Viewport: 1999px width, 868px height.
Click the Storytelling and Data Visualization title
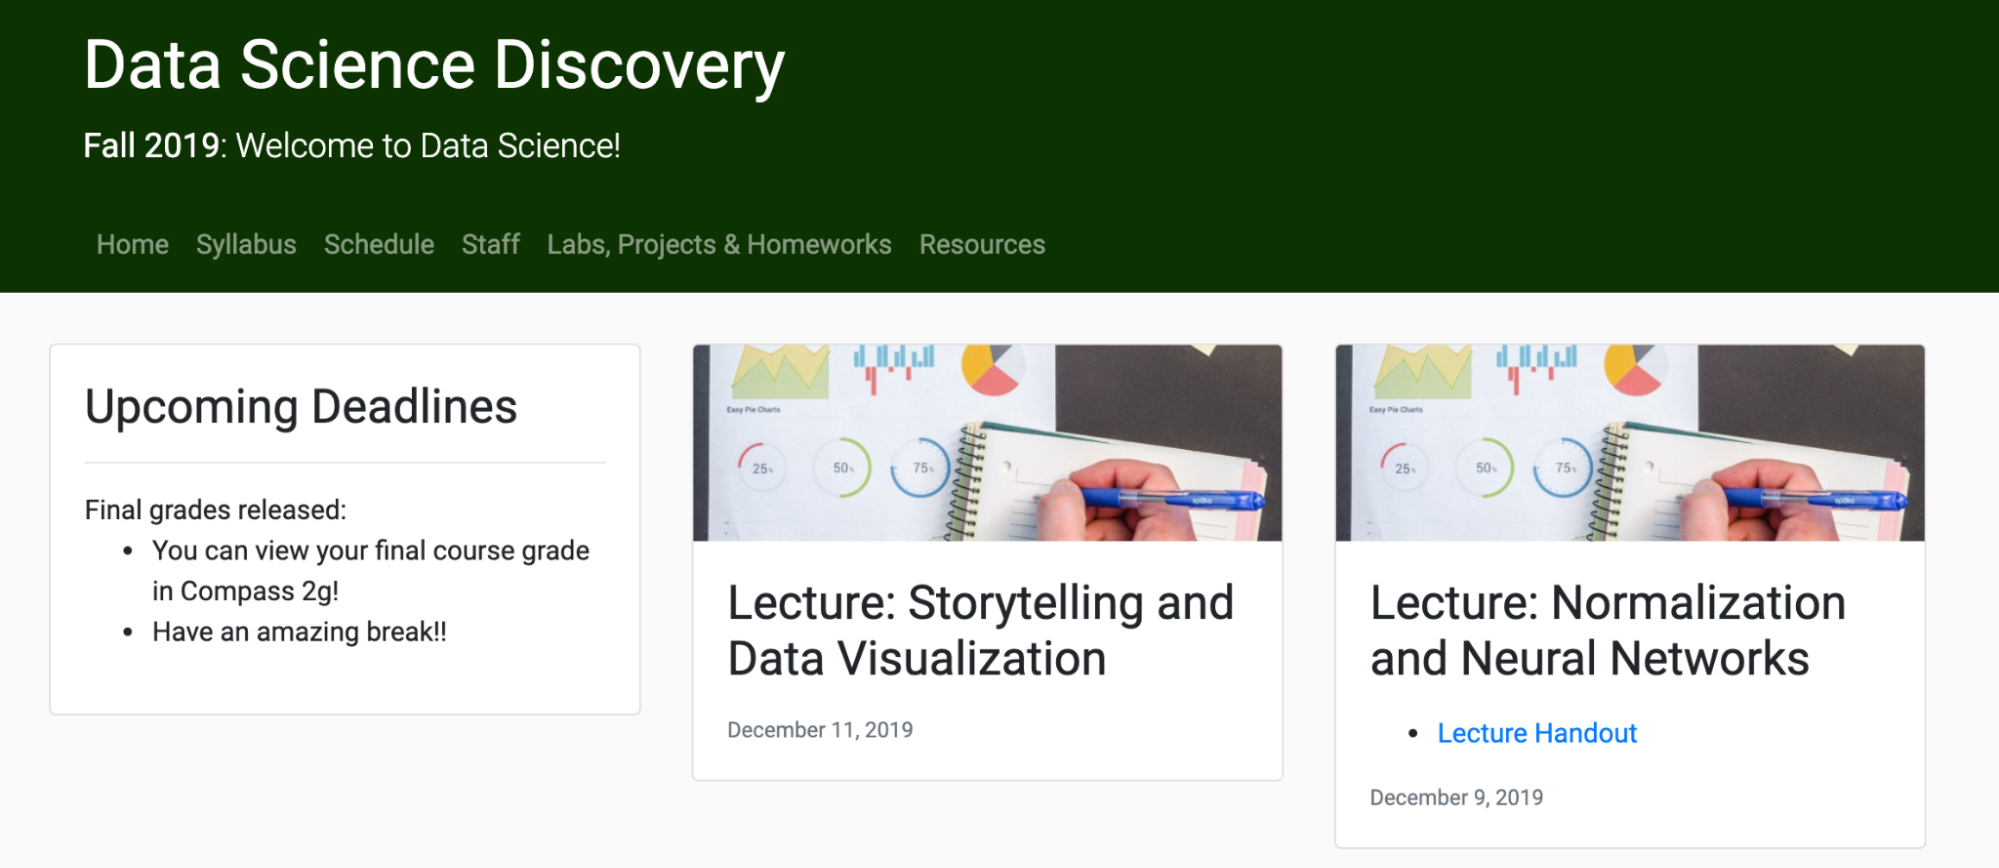980,631
